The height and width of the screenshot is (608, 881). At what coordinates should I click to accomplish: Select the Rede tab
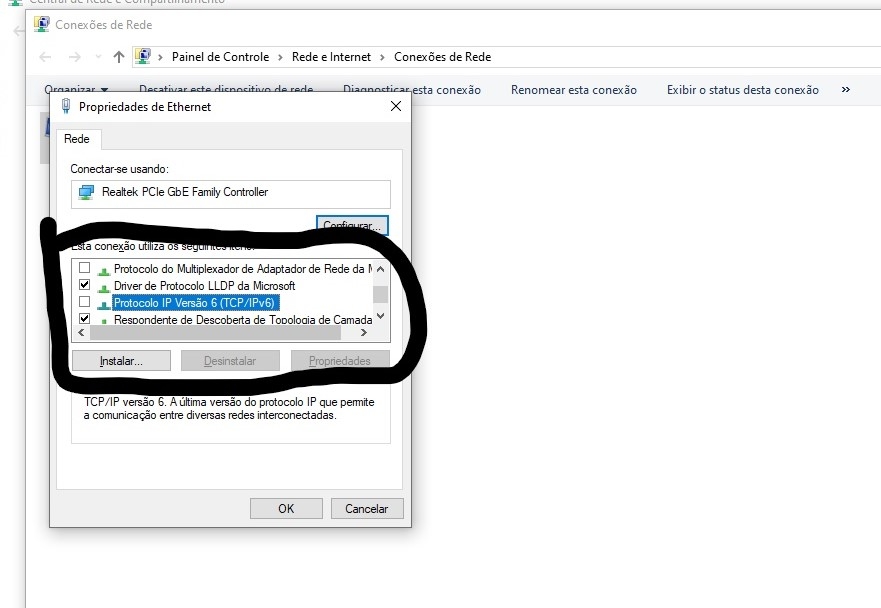[77, 139]
